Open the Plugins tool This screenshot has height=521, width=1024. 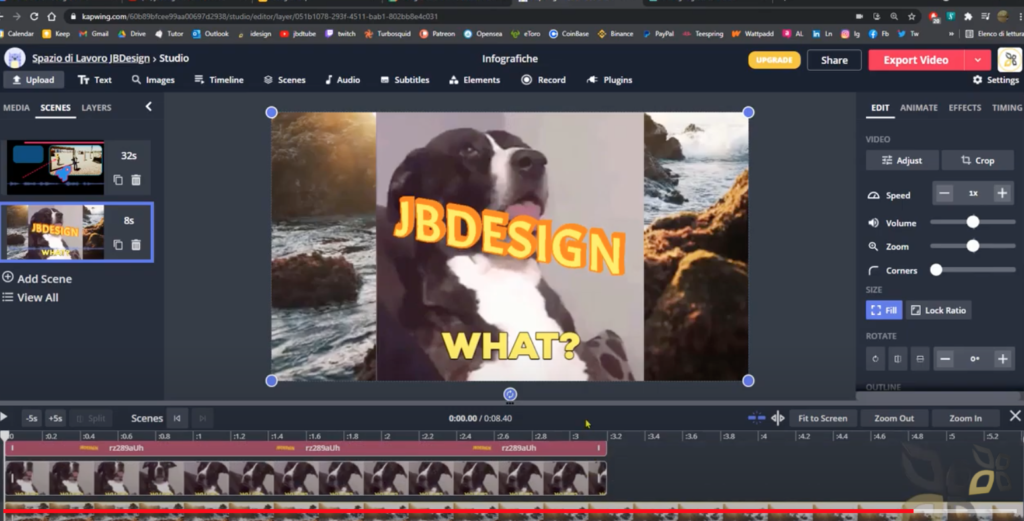pyautogui.click(x=609, y=80)
